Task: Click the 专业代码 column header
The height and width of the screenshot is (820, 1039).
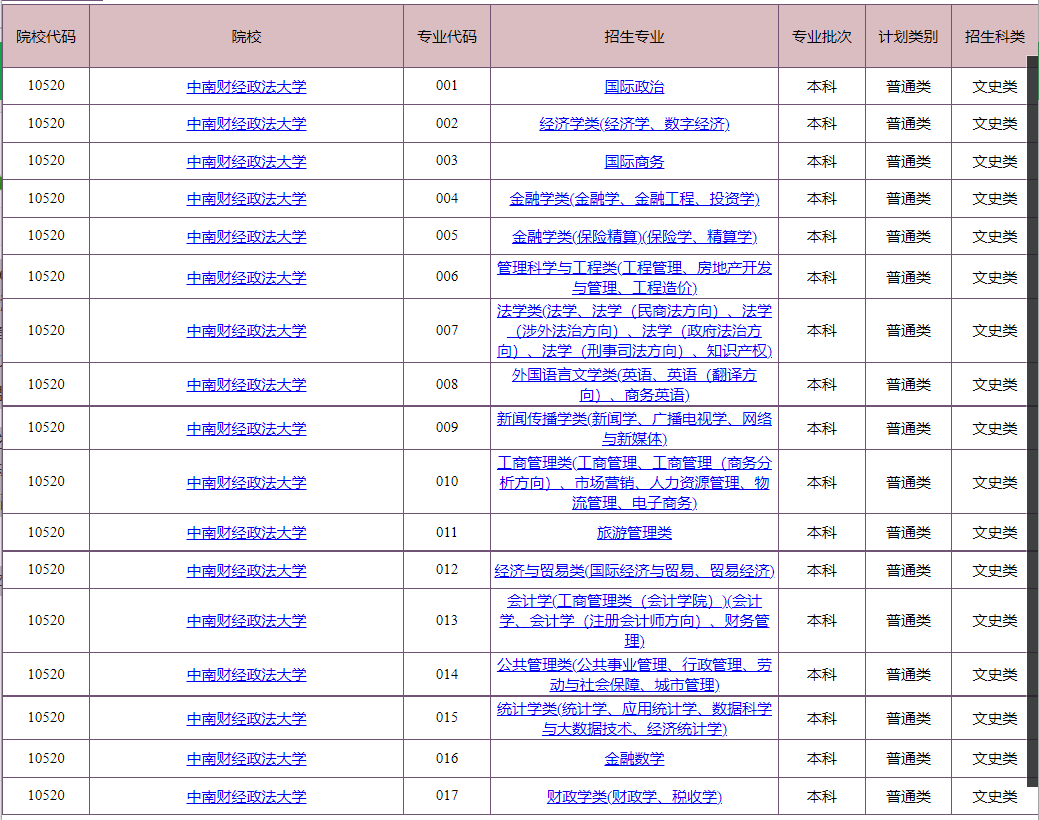Action: [x=447, y=36]
